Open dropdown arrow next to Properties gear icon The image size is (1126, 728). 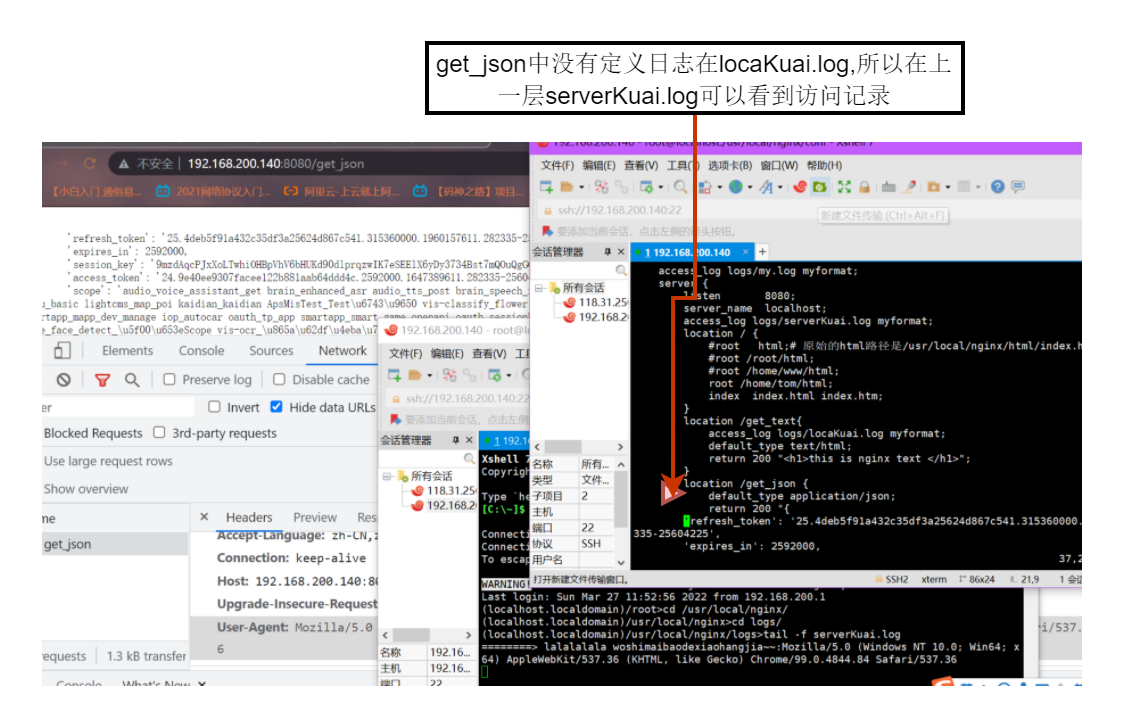point(661,187)
